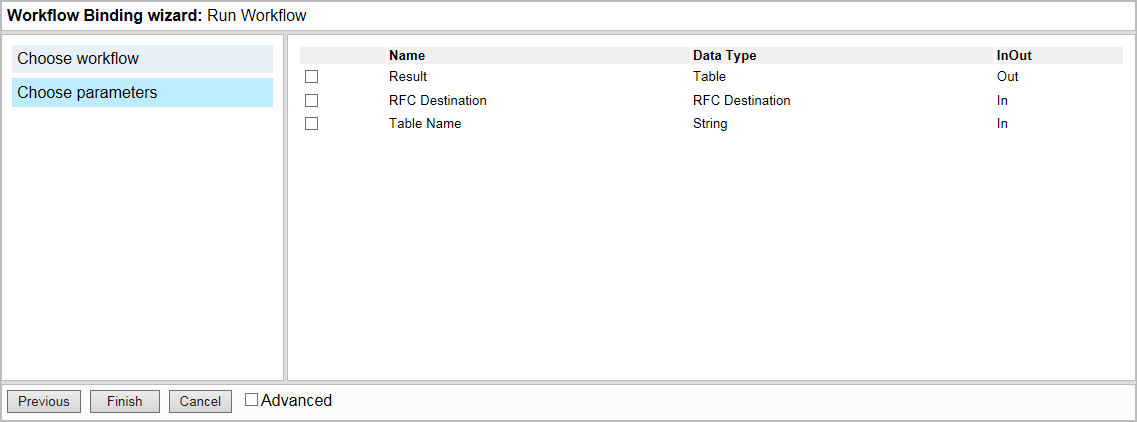Click the String data type cell

[x=710, y=124]
